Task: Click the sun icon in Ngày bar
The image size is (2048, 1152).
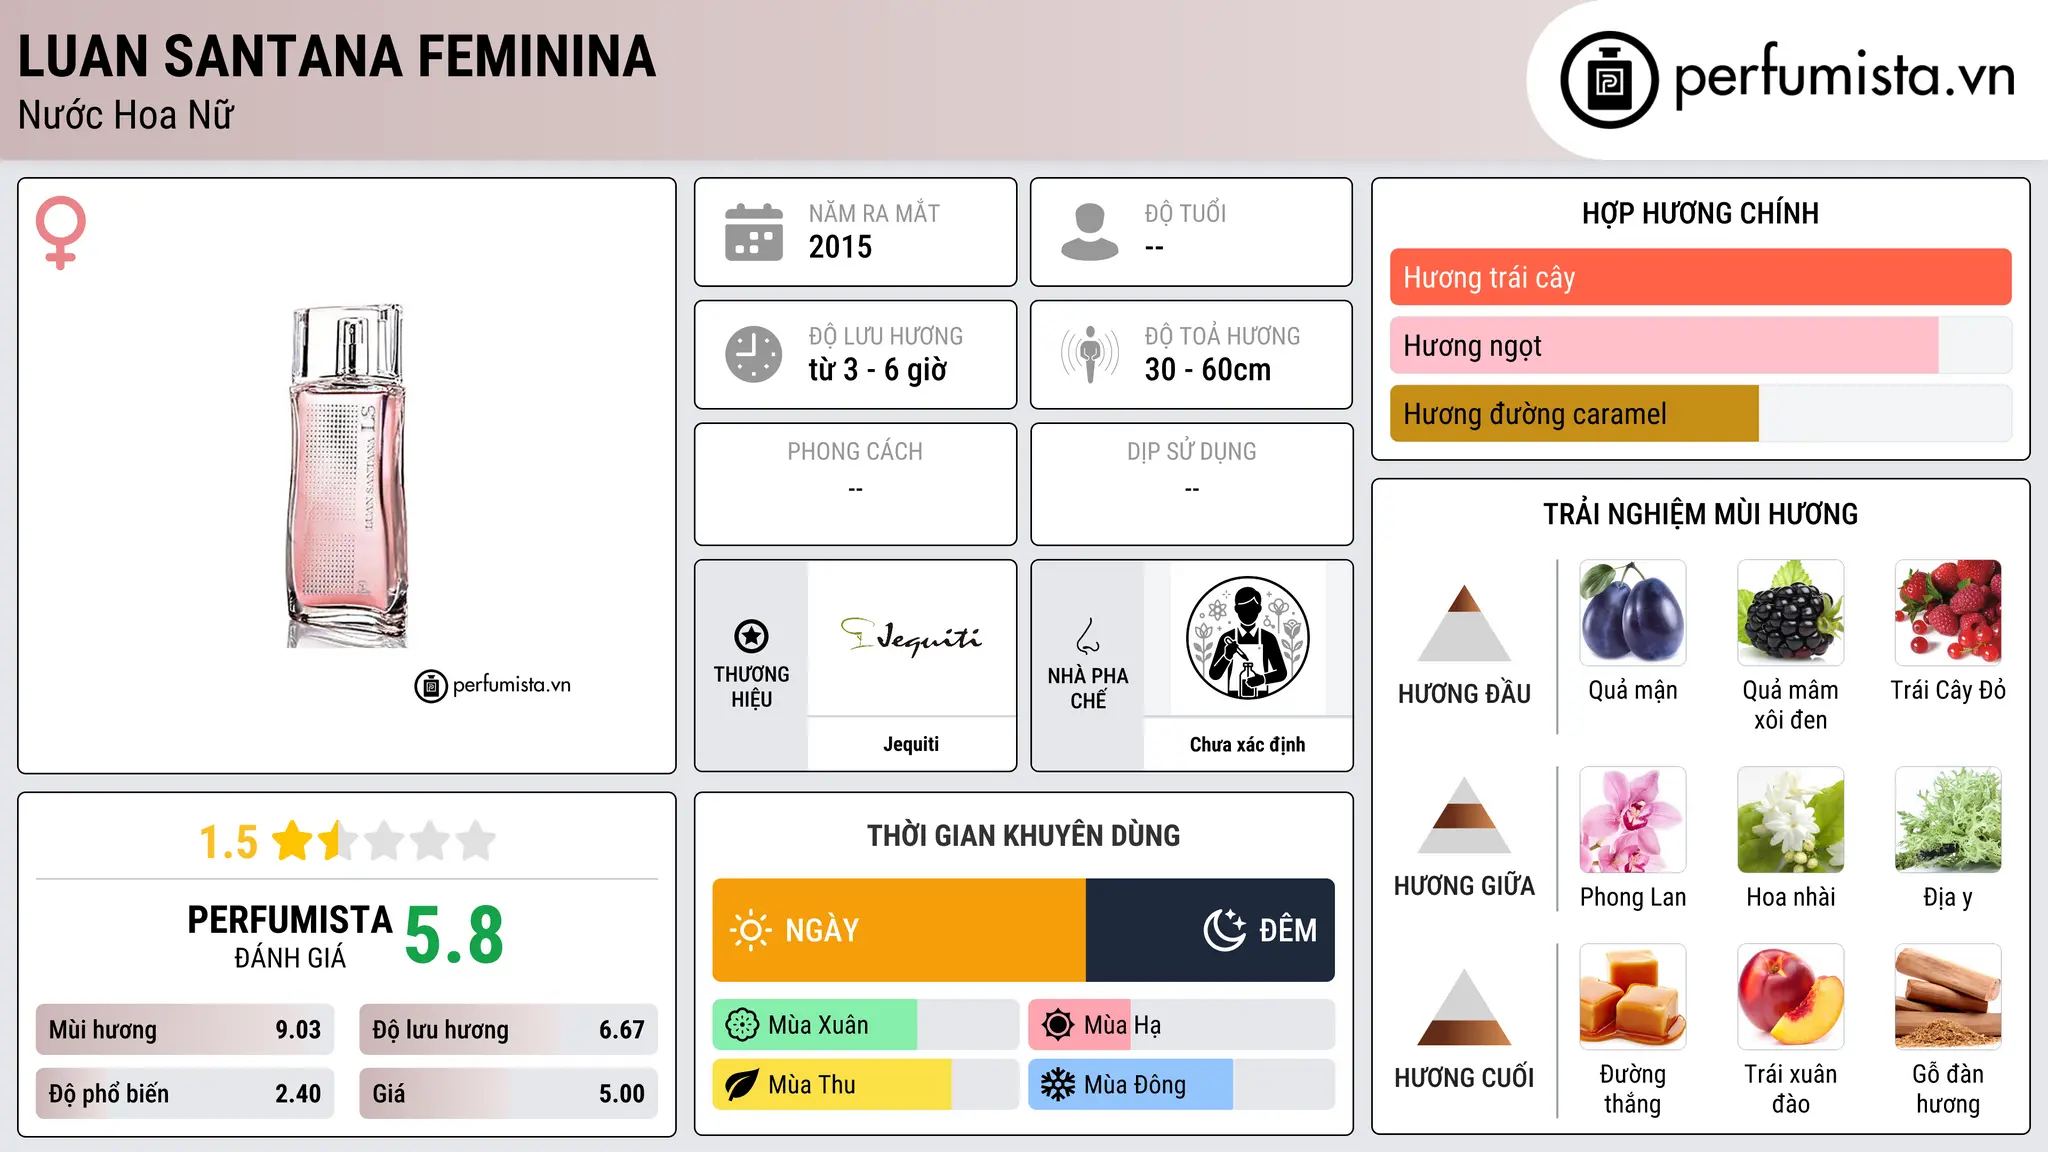Action: tap(751, 930)
